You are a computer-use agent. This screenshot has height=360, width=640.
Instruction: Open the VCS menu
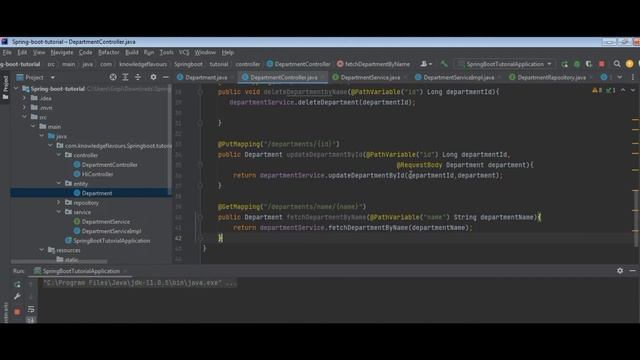[184, 53]
